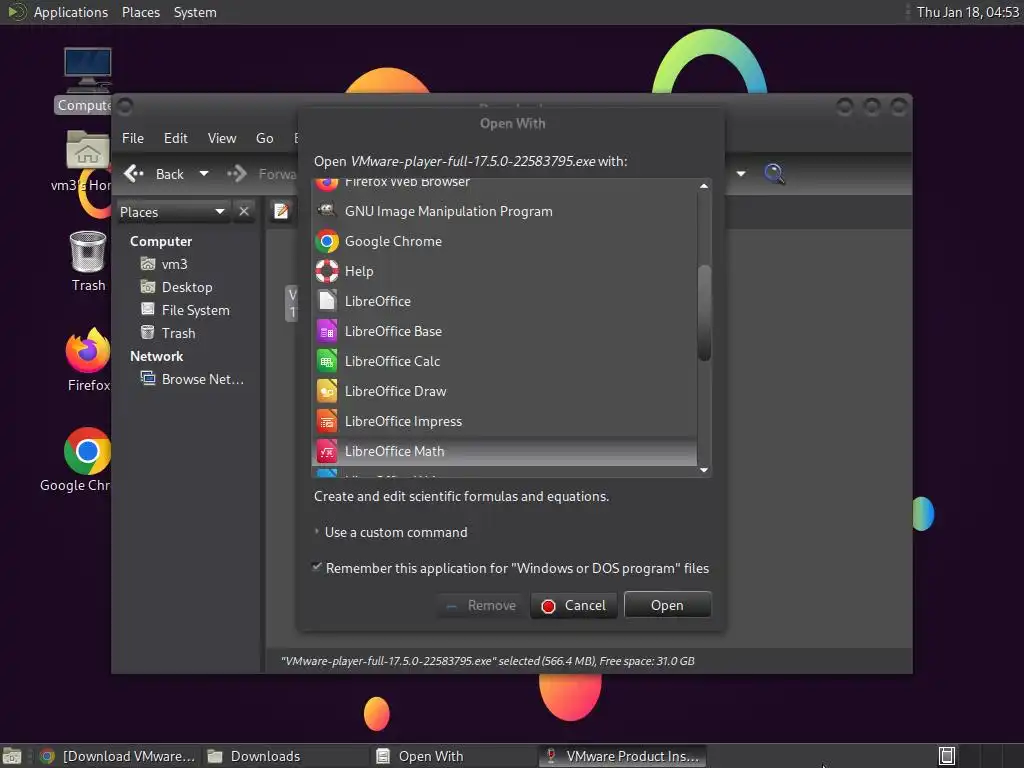Open the Back history dropdown arrow
This screenshot has height=768, width=1024.
(204, 174)
